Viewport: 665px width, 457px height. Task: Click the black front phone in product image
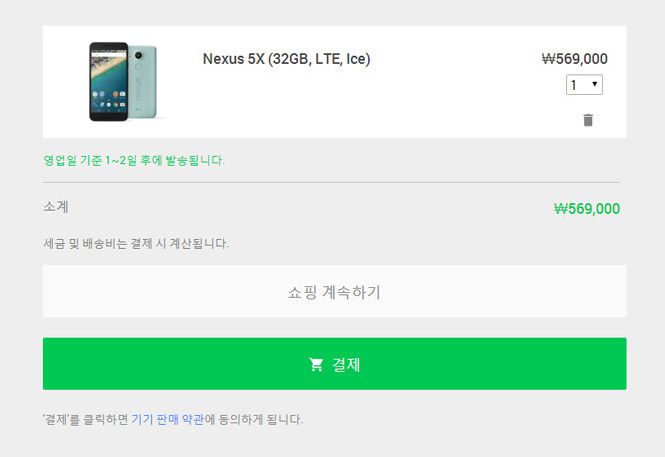pos(109,81)
